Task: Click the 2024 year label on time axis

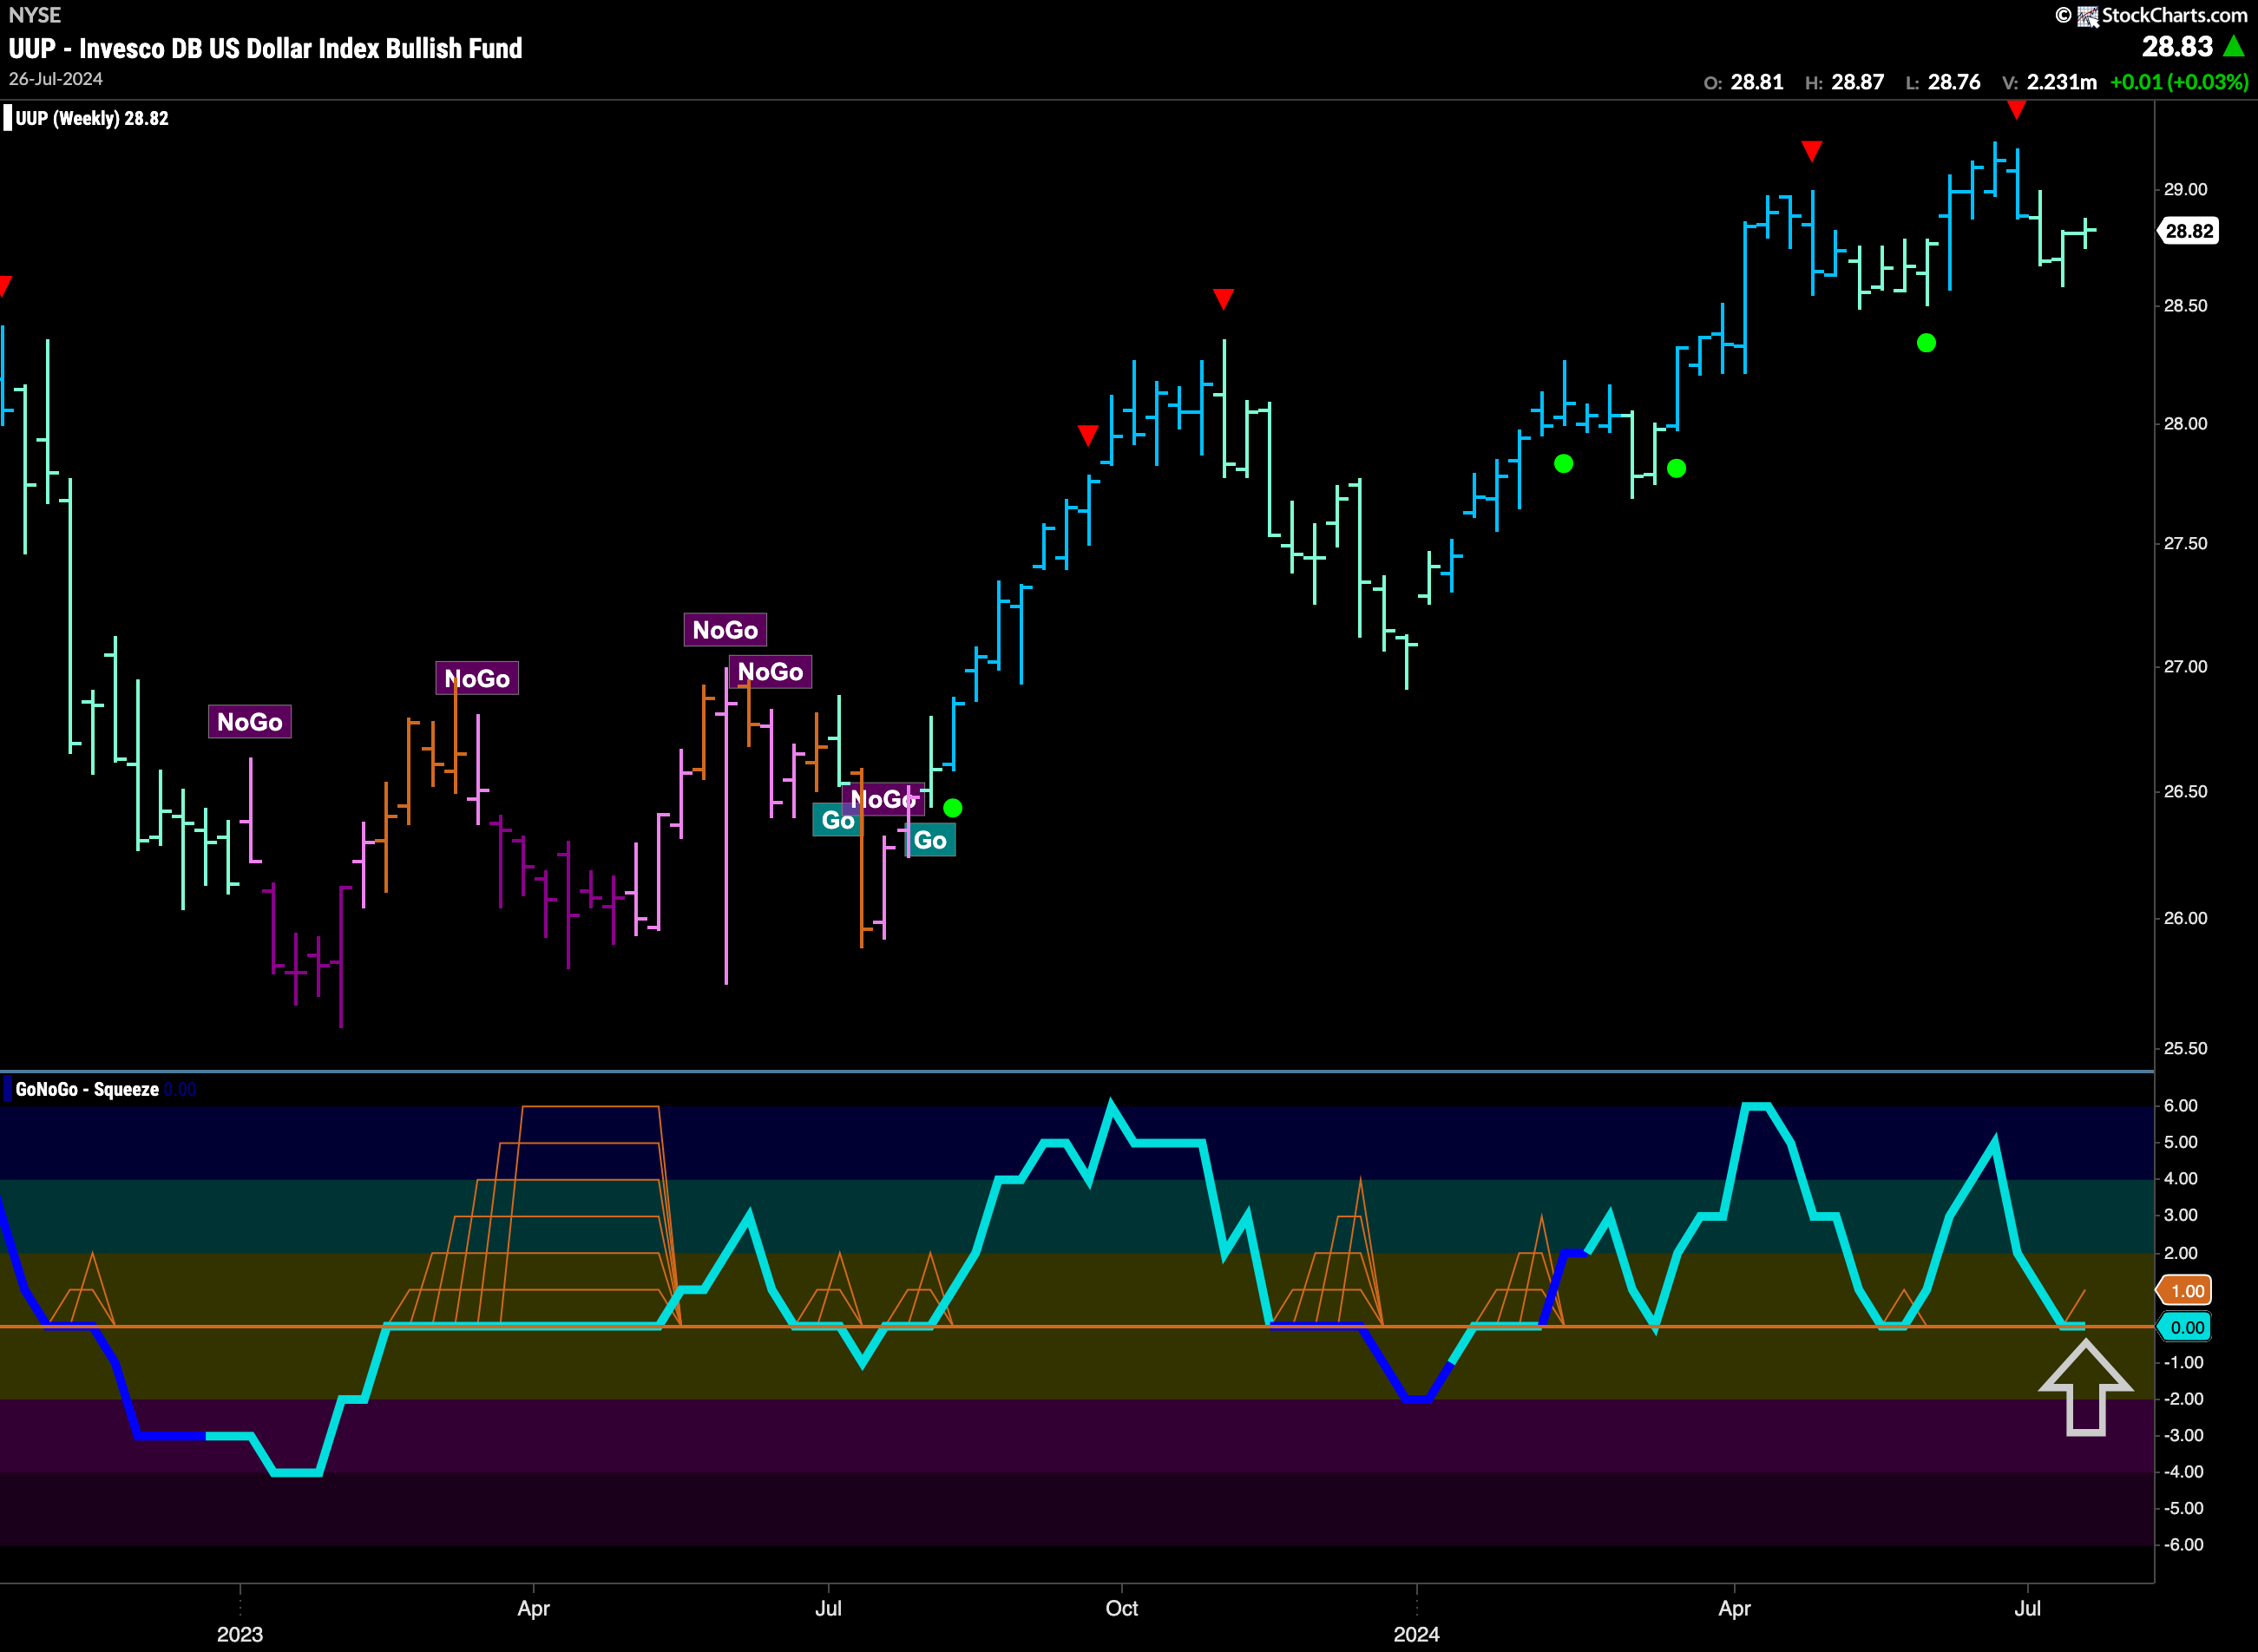Action: [x=1416, y=1634]
